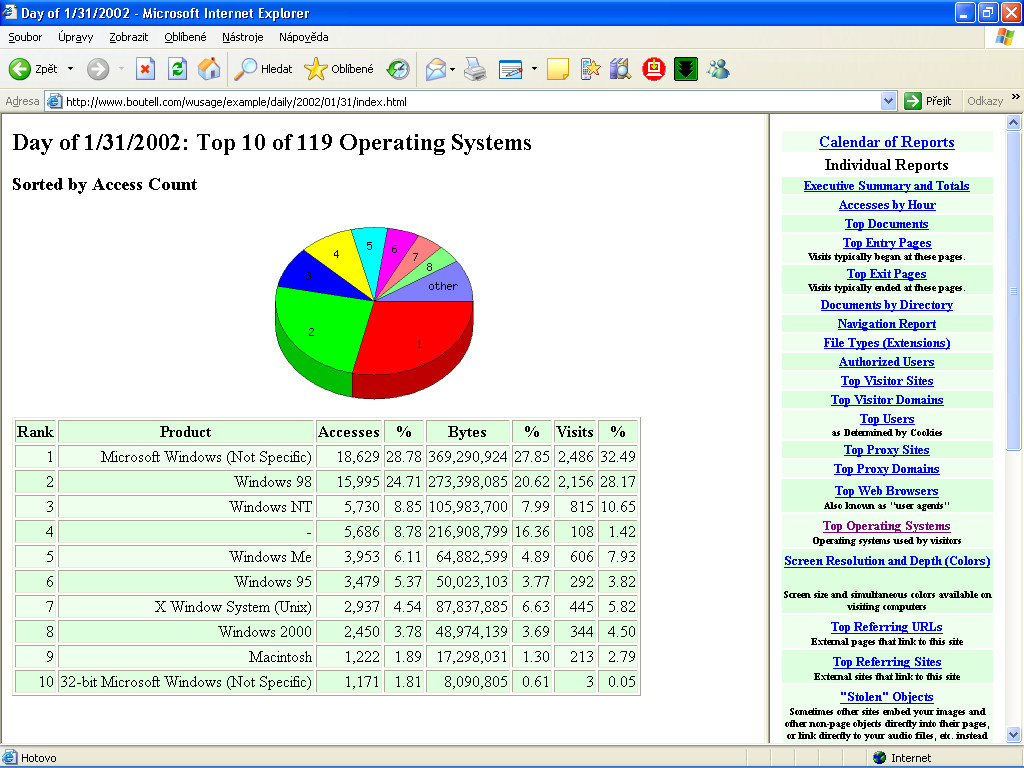Click the Windows flag logo throbber
1024x768 pixels.
(1004, 37)
